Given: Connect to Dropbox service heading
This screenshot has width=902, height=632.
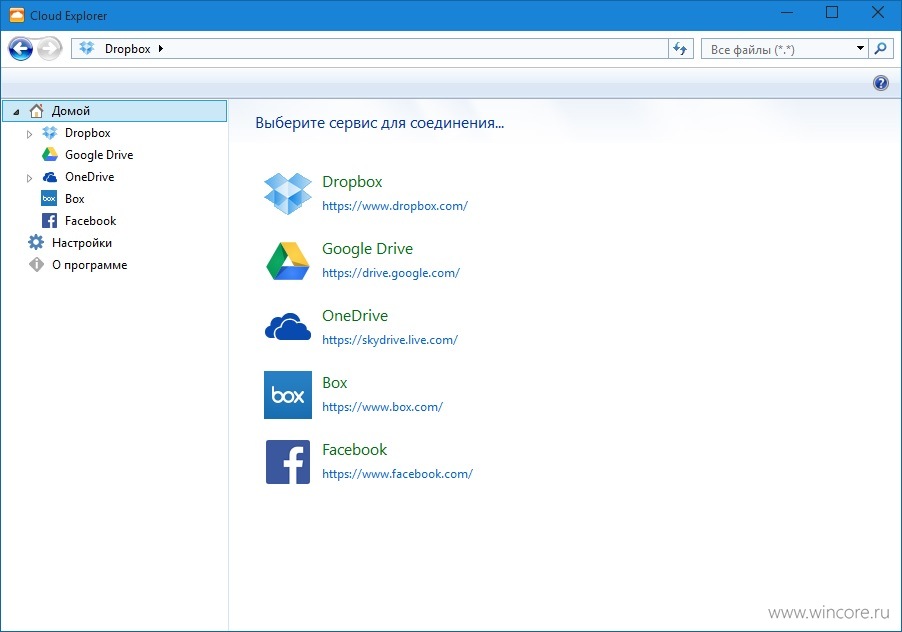Looking at the screenshot, I should click(352, 182).
